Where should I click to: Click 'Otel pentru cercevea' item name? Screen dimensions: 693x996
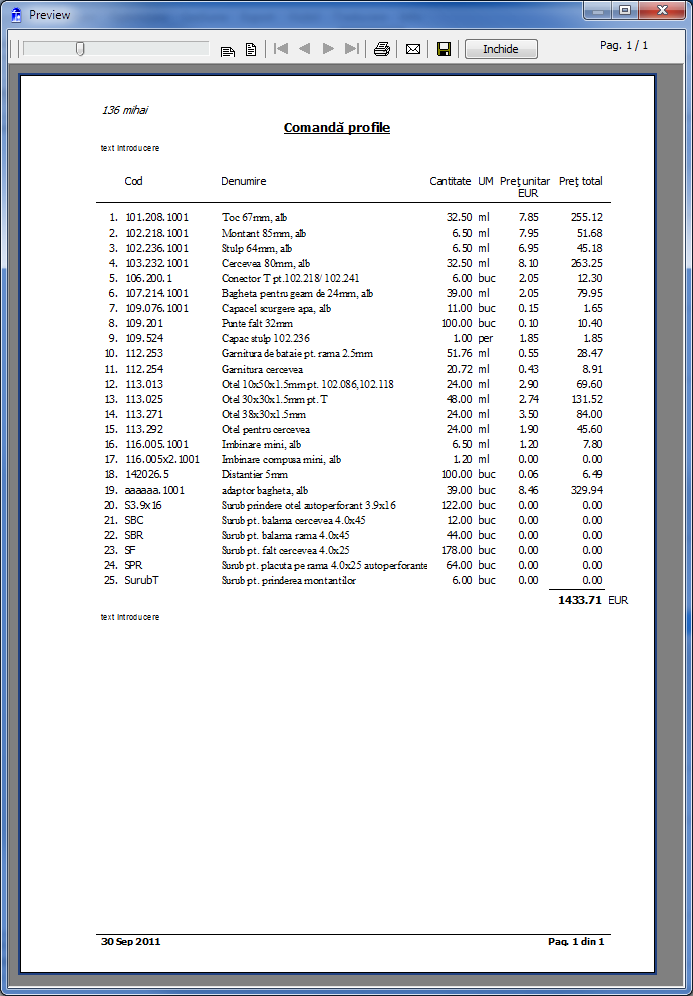coord(266,429)
